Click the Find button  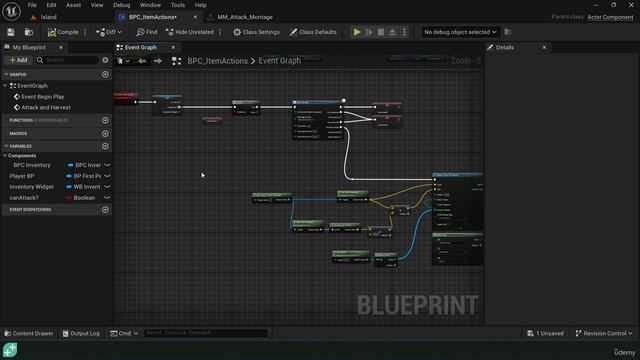147,32
